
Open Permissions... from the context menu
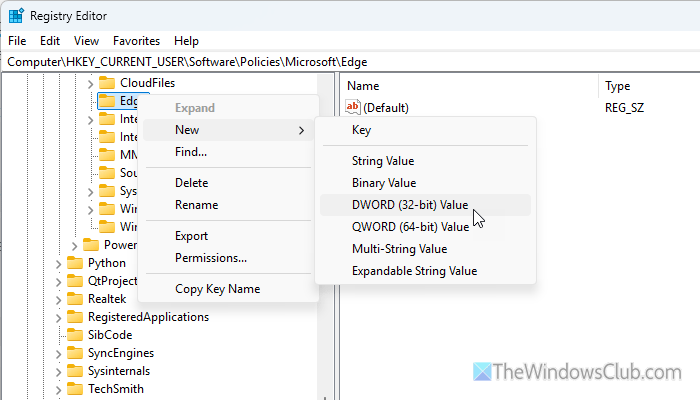click(x=211, y=258)
